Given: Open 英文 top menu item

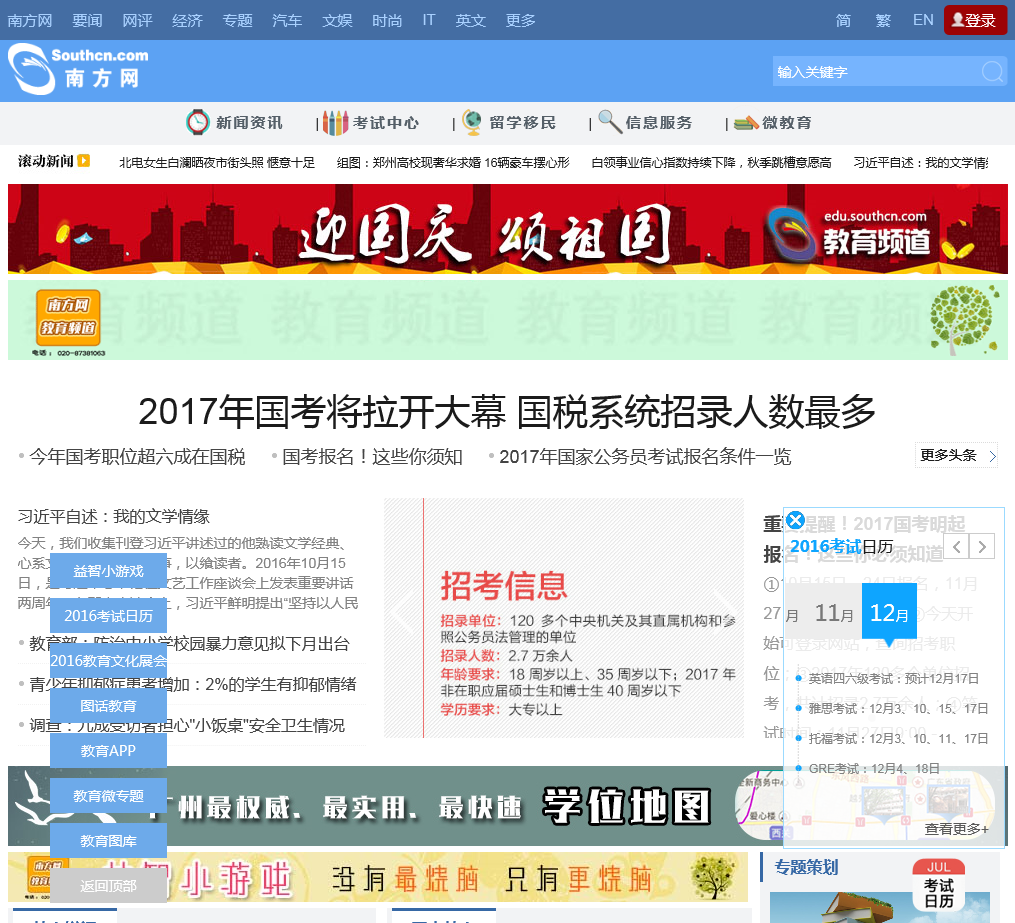Looking at the screenshot, I should tap(471, 20).
